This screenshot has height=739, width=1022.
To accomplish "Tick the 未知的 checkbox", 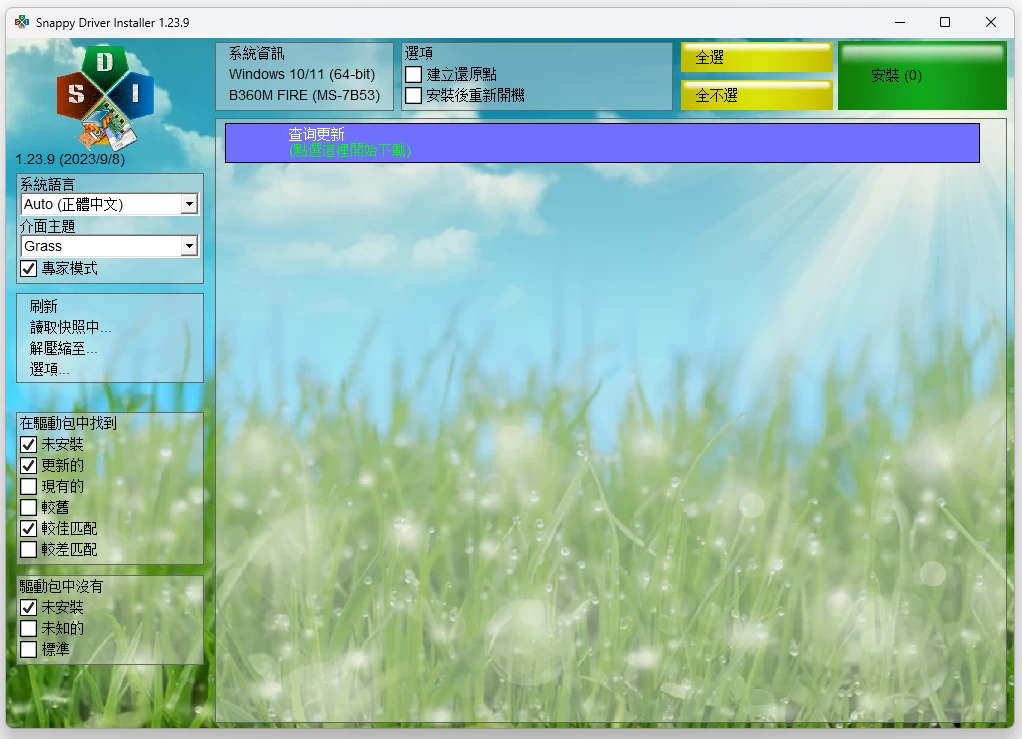I will click(29, 629).
